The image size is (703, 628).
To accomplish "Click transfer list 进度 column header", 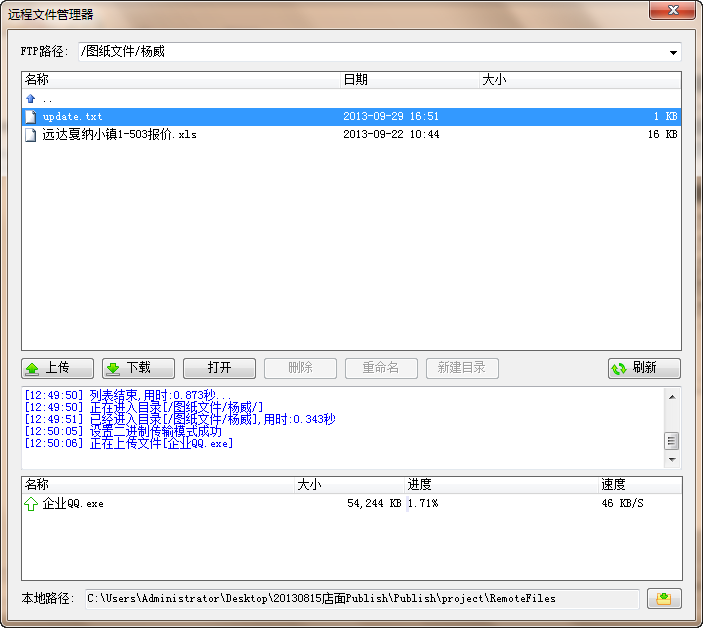I will 502,485.
